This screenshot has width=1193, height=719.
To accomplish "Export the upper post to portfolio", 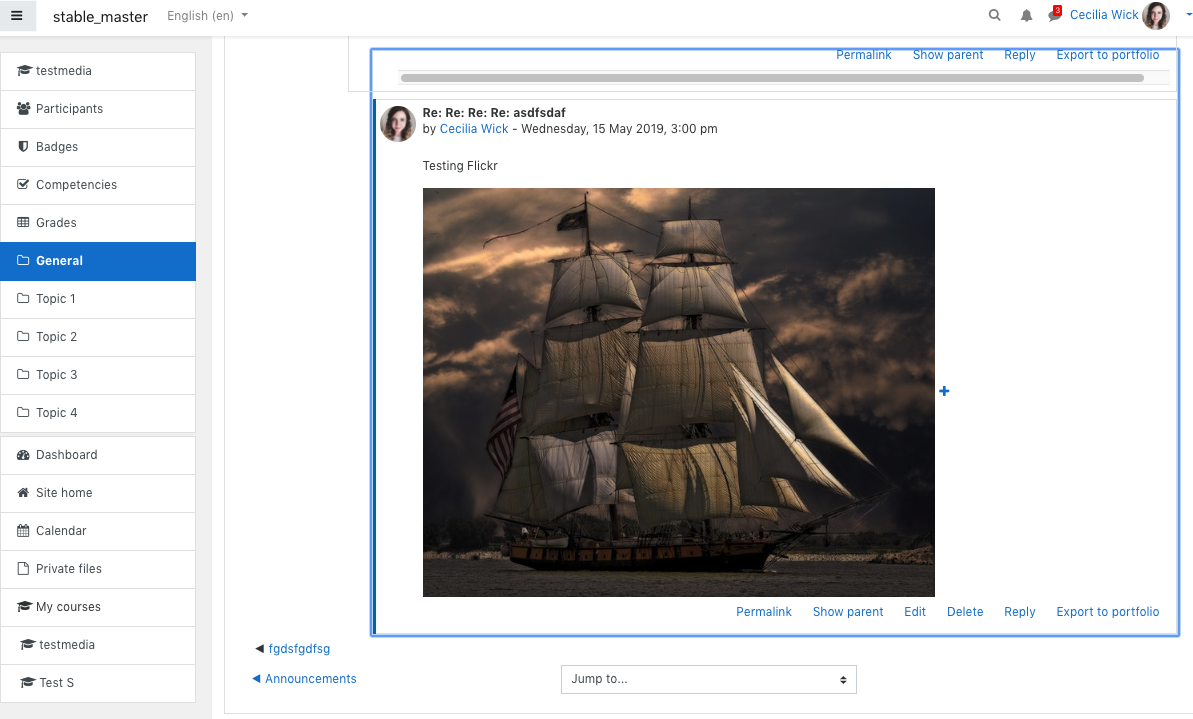I will (x=1108, y=55).
